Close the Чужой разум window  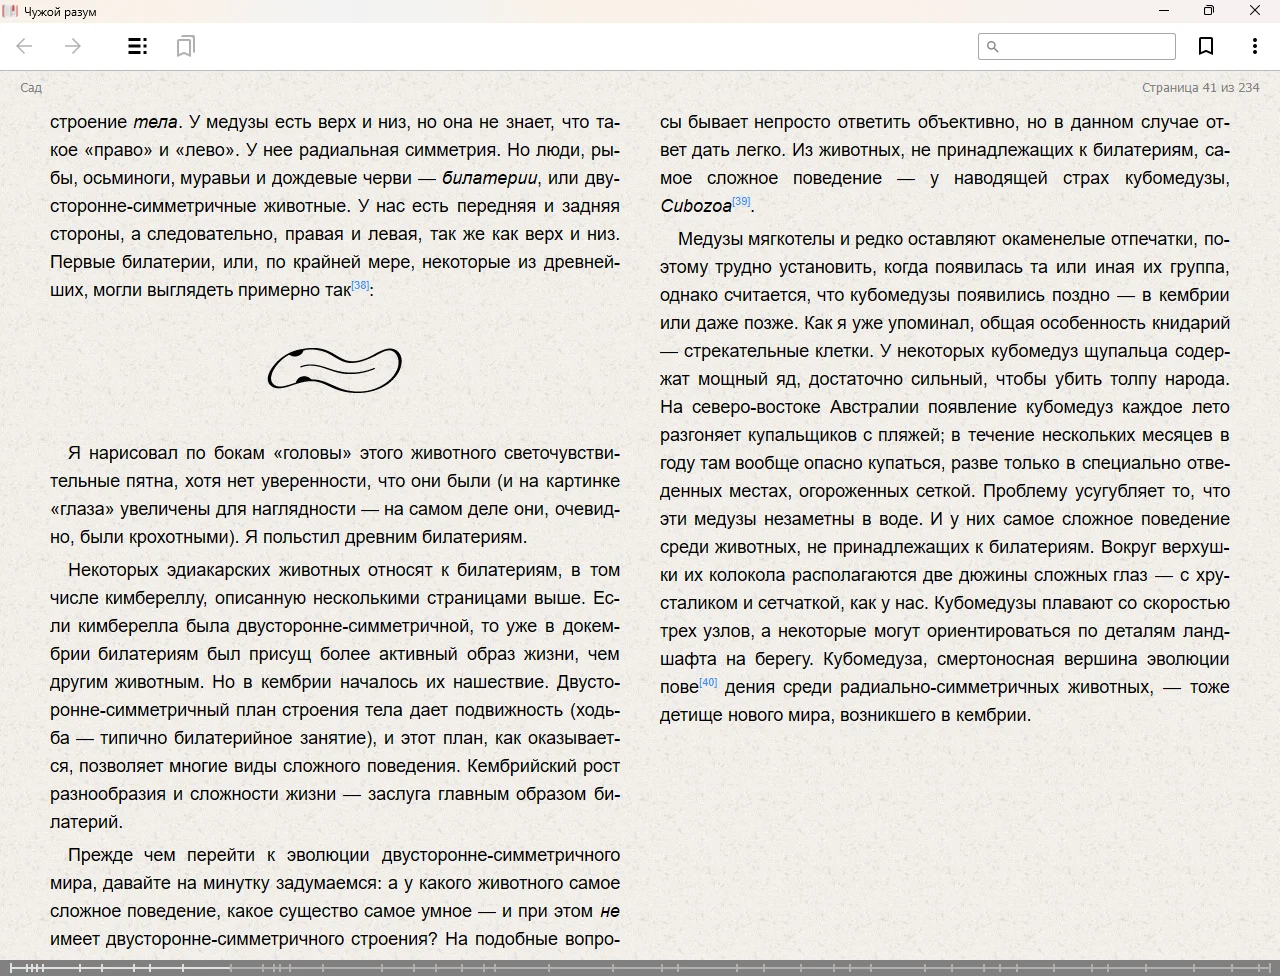point(1255,11)
